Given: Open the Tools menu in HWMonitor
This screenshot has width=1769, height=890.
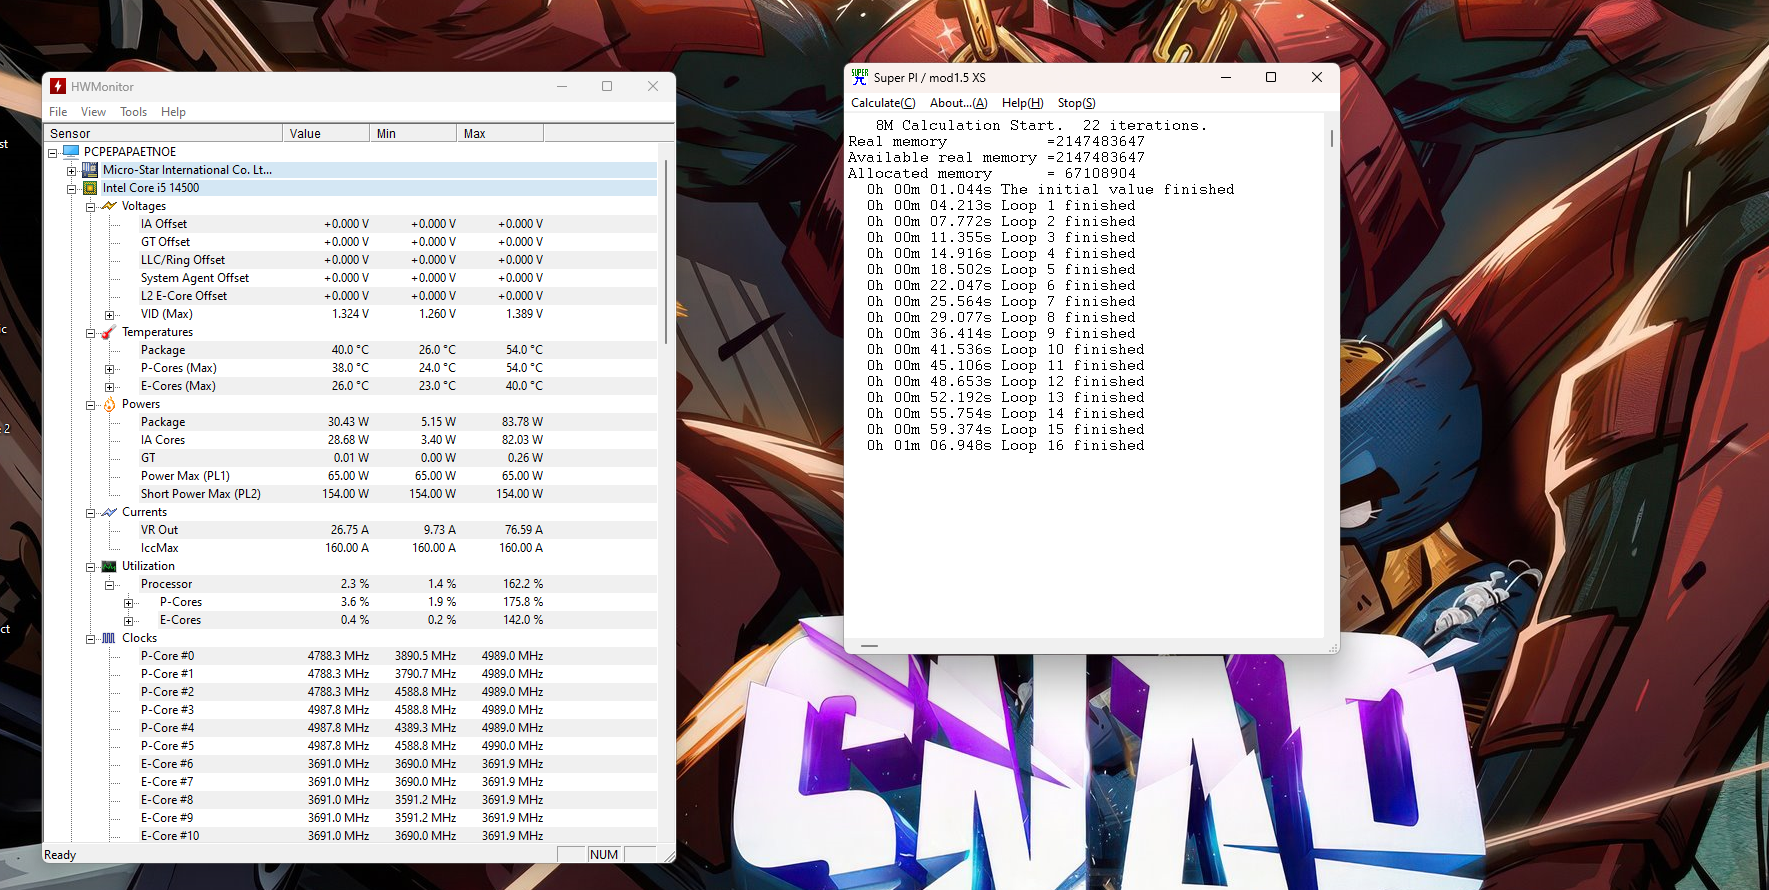Looking at the screenshot, I should pyautogui.click(x=133, y=112).
